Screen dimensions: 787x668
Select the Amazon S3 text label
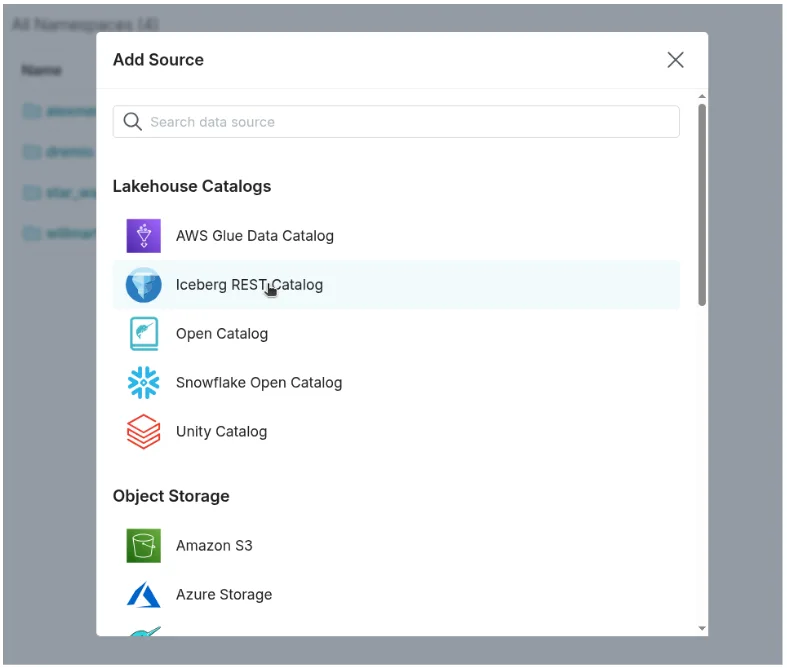click(214, 546)
